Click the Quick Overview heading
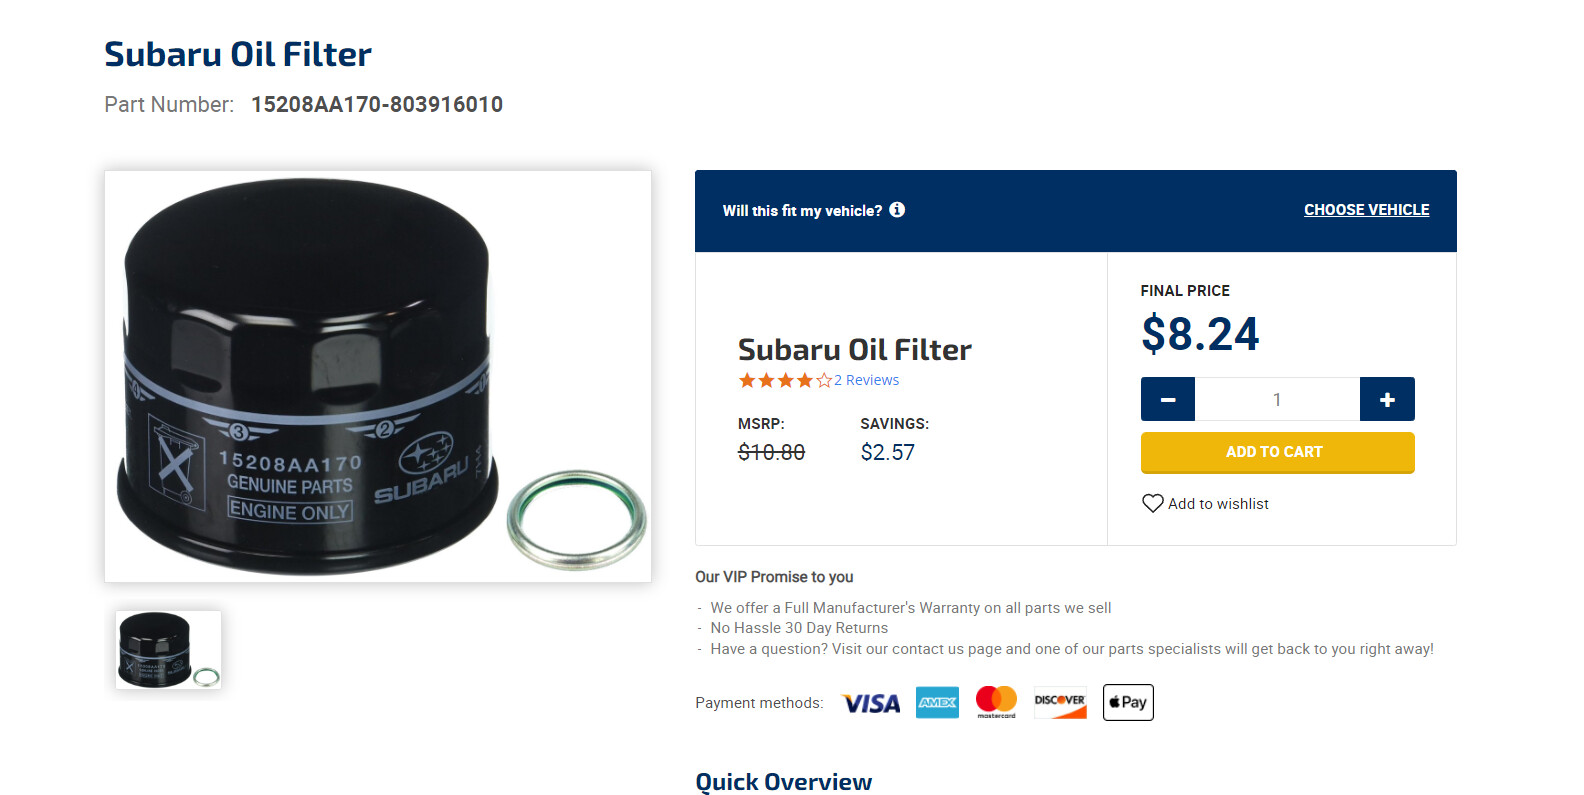1584x795 pixels. 784,782
